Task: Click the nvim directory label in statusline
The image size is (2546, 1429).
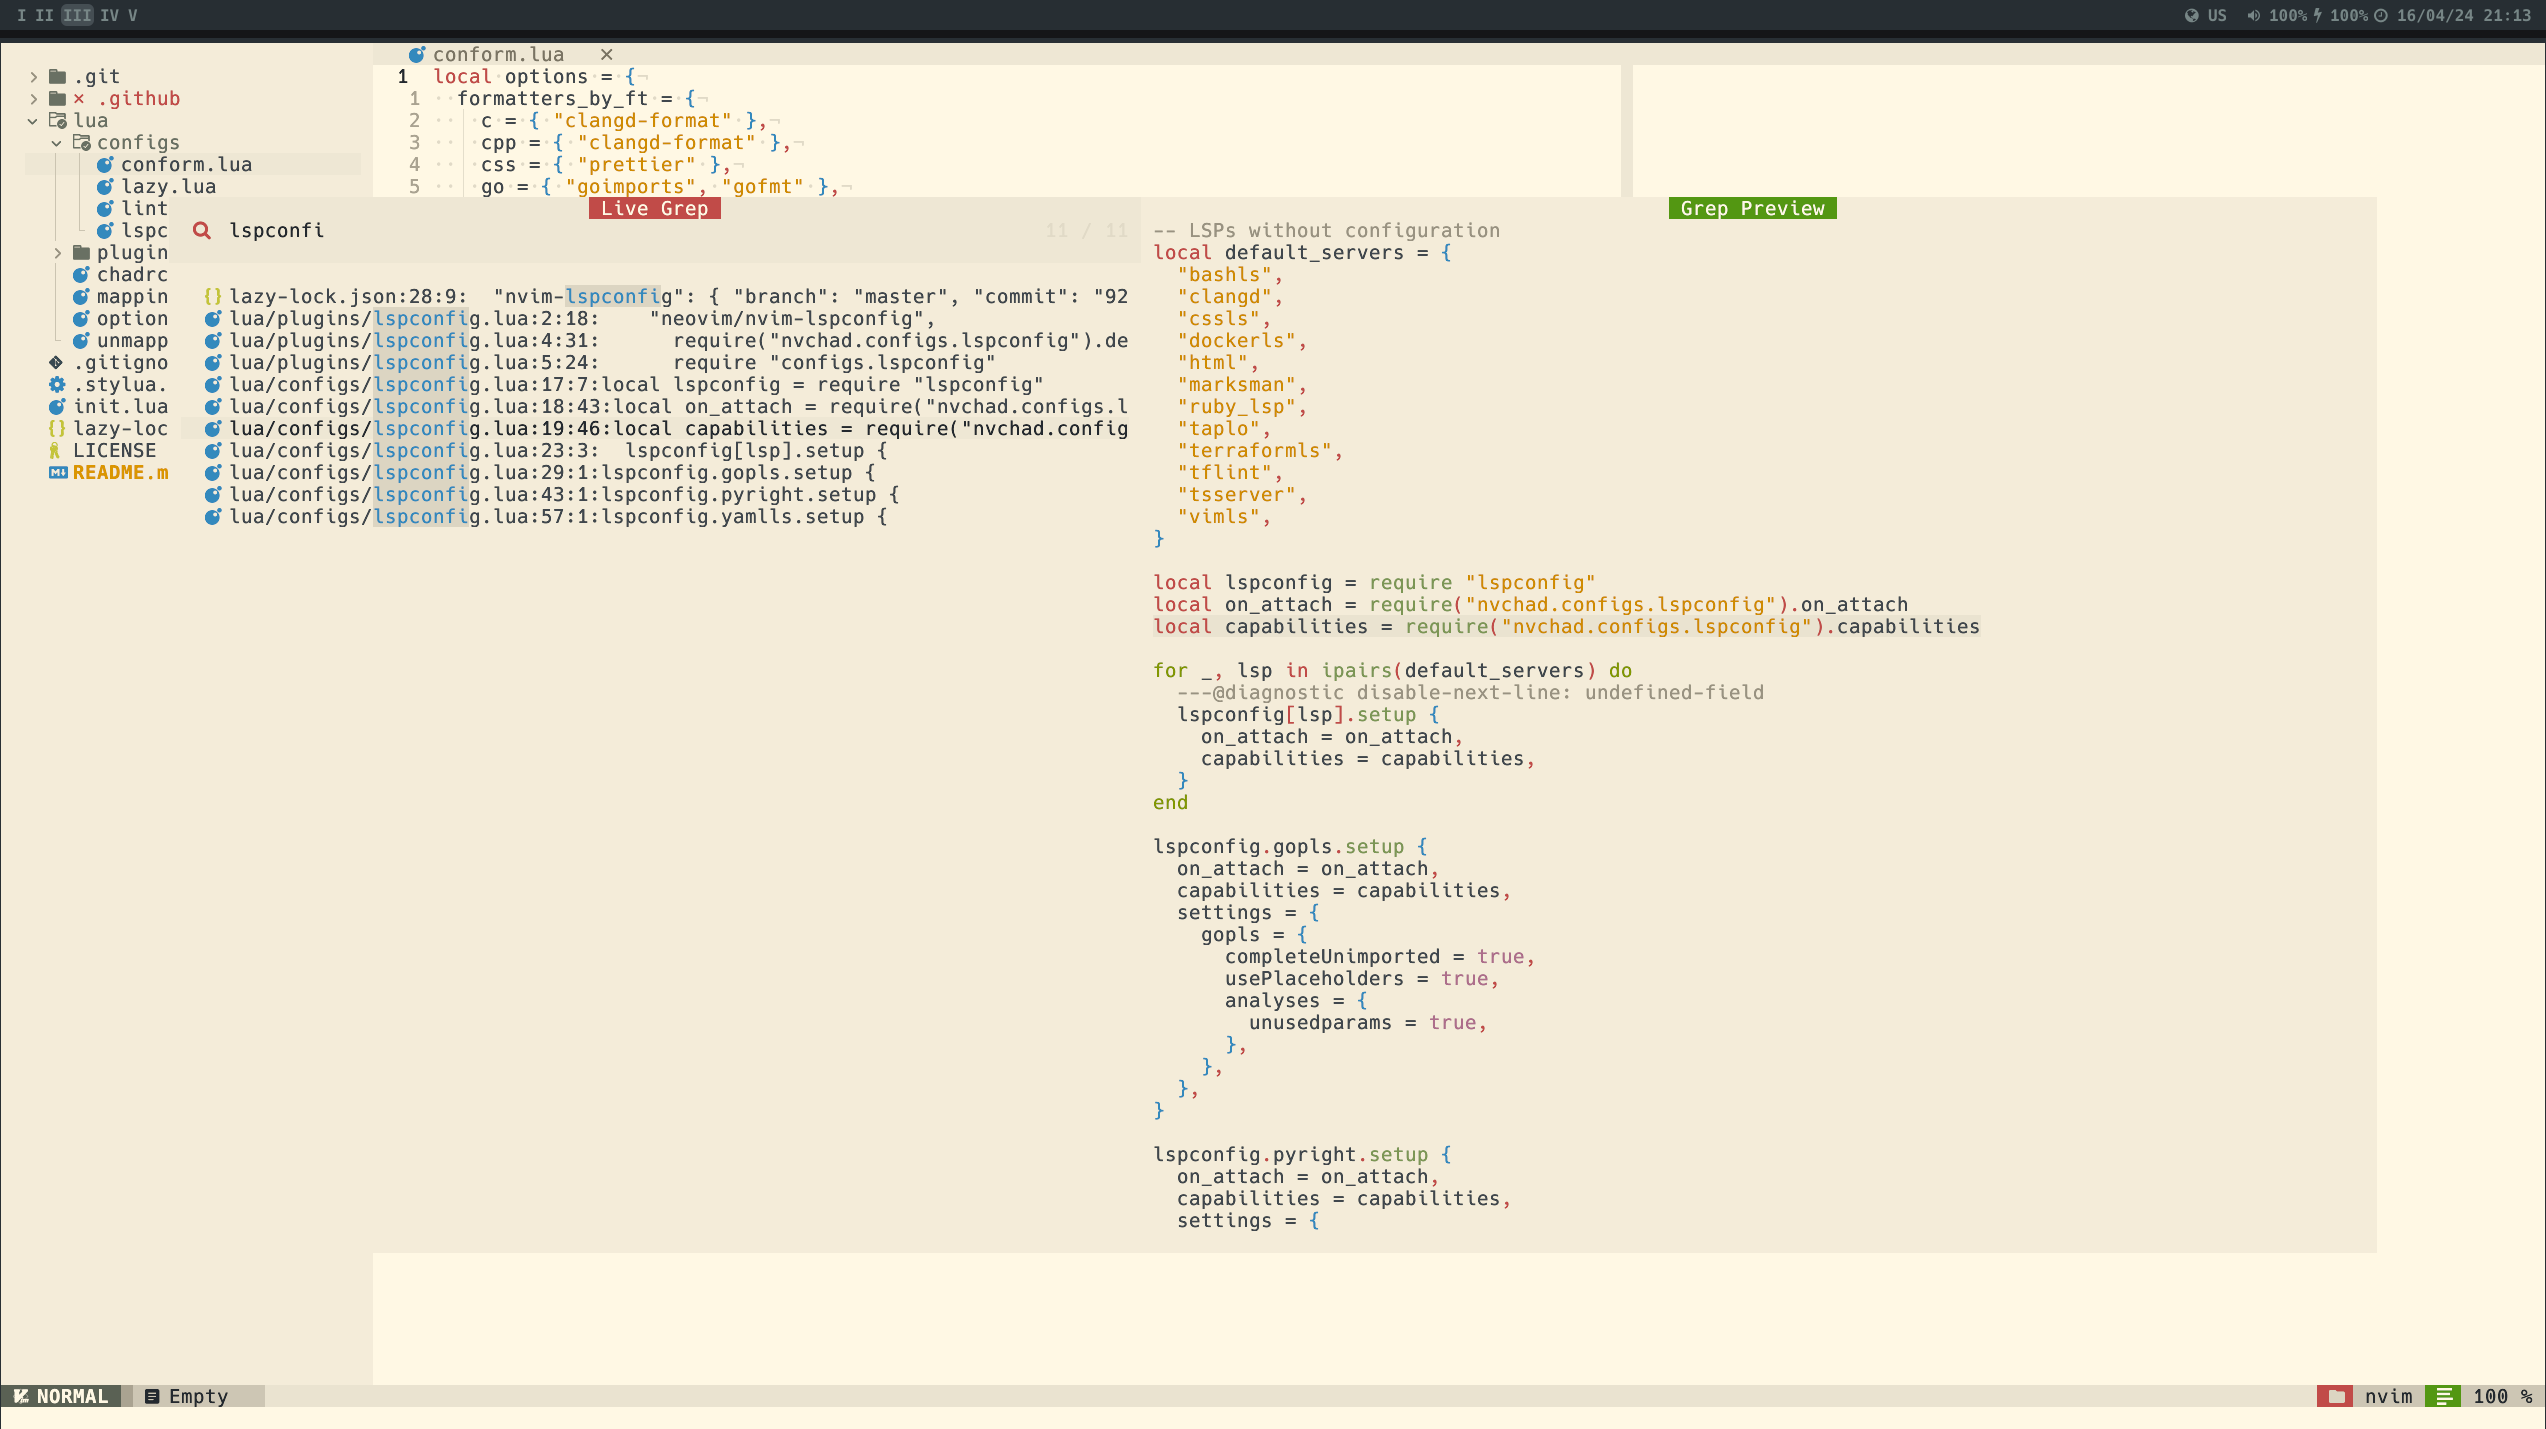Action: coord(2389,1397)
